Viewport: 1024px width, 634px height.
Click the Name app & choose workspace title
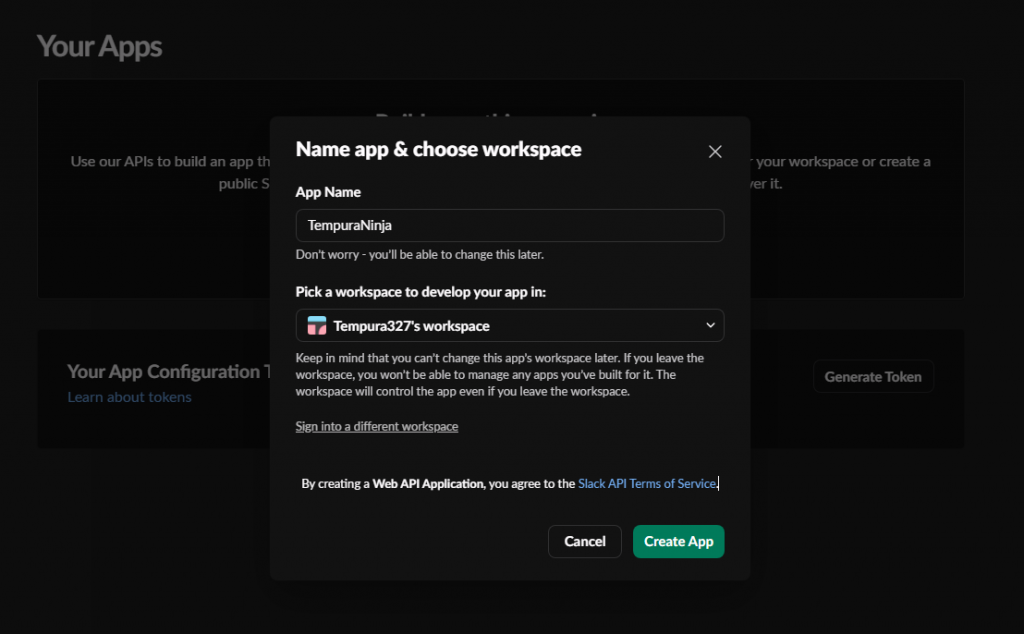[438, 149]
